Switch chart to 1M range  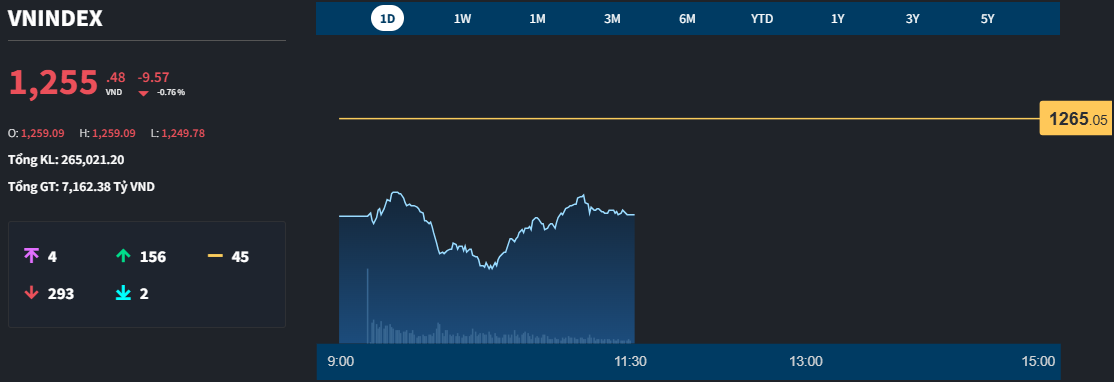(537, 19)
